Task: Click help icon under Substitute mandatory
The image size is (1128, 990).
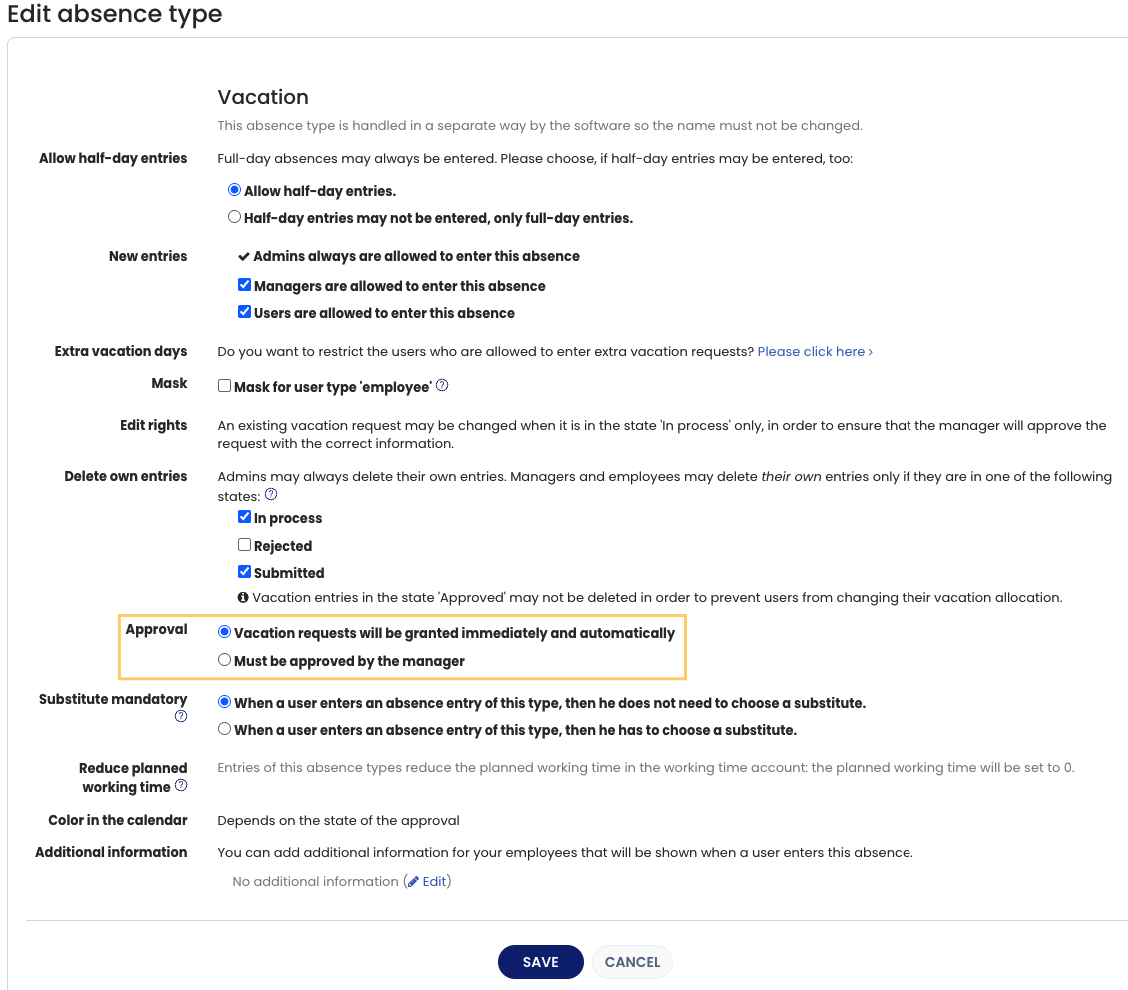Action: pos(181,716)
